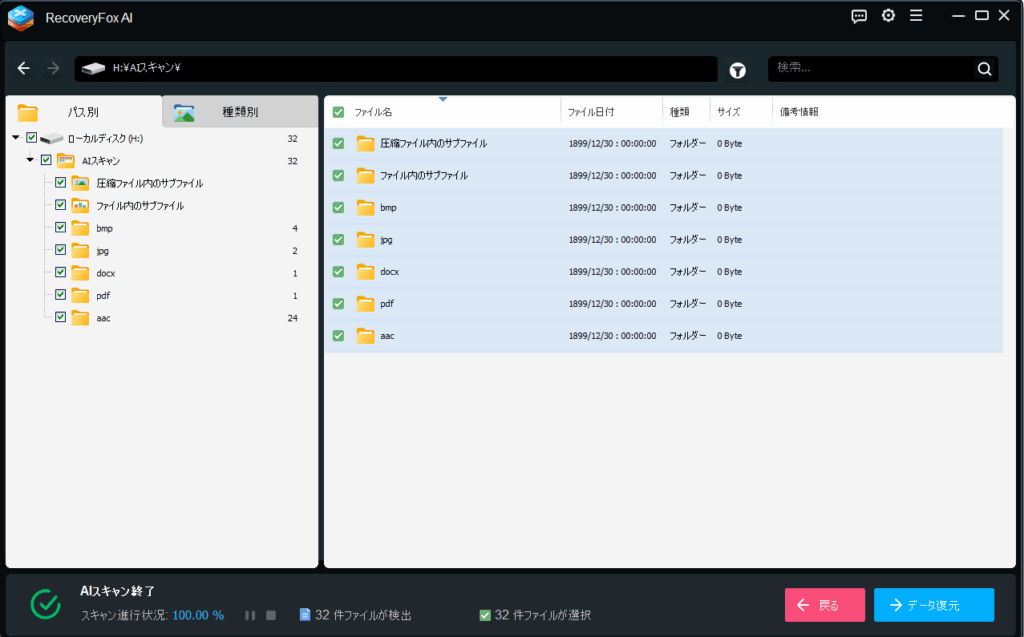The image size is (1024, 637).
Task: Open the hamburger menu in title bar
Action: [916, 16]
